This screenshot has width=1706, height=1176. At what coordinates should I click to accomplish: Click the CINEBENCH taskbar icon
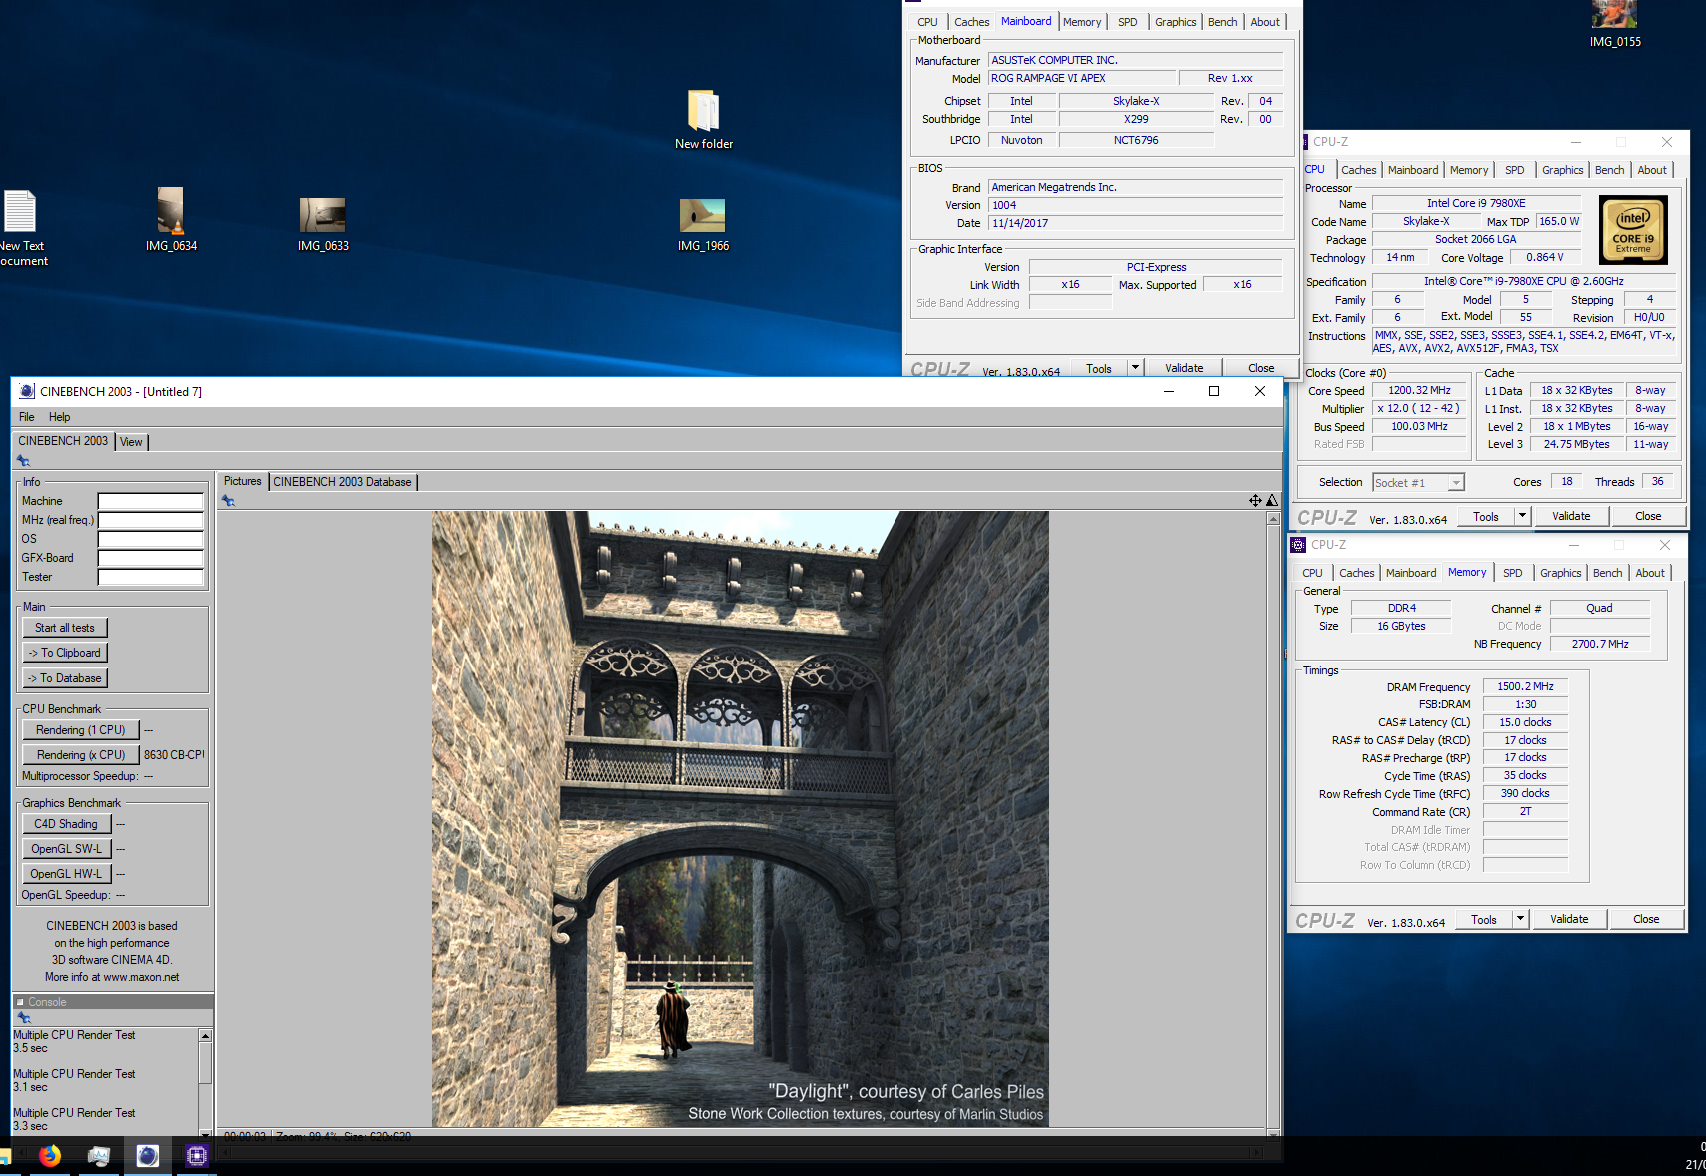pos(147,1156)
